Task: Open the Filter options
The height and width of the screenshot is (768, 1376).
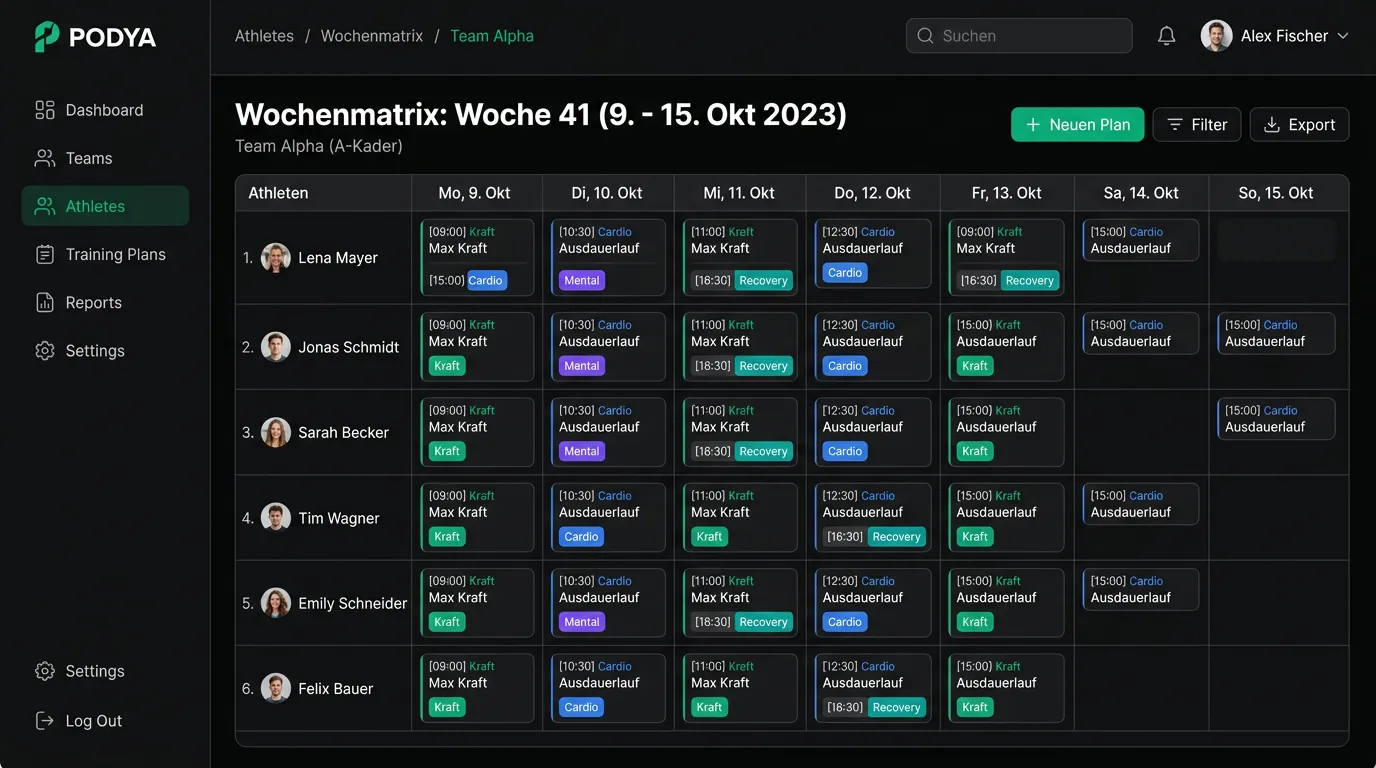Action: 1197,125
